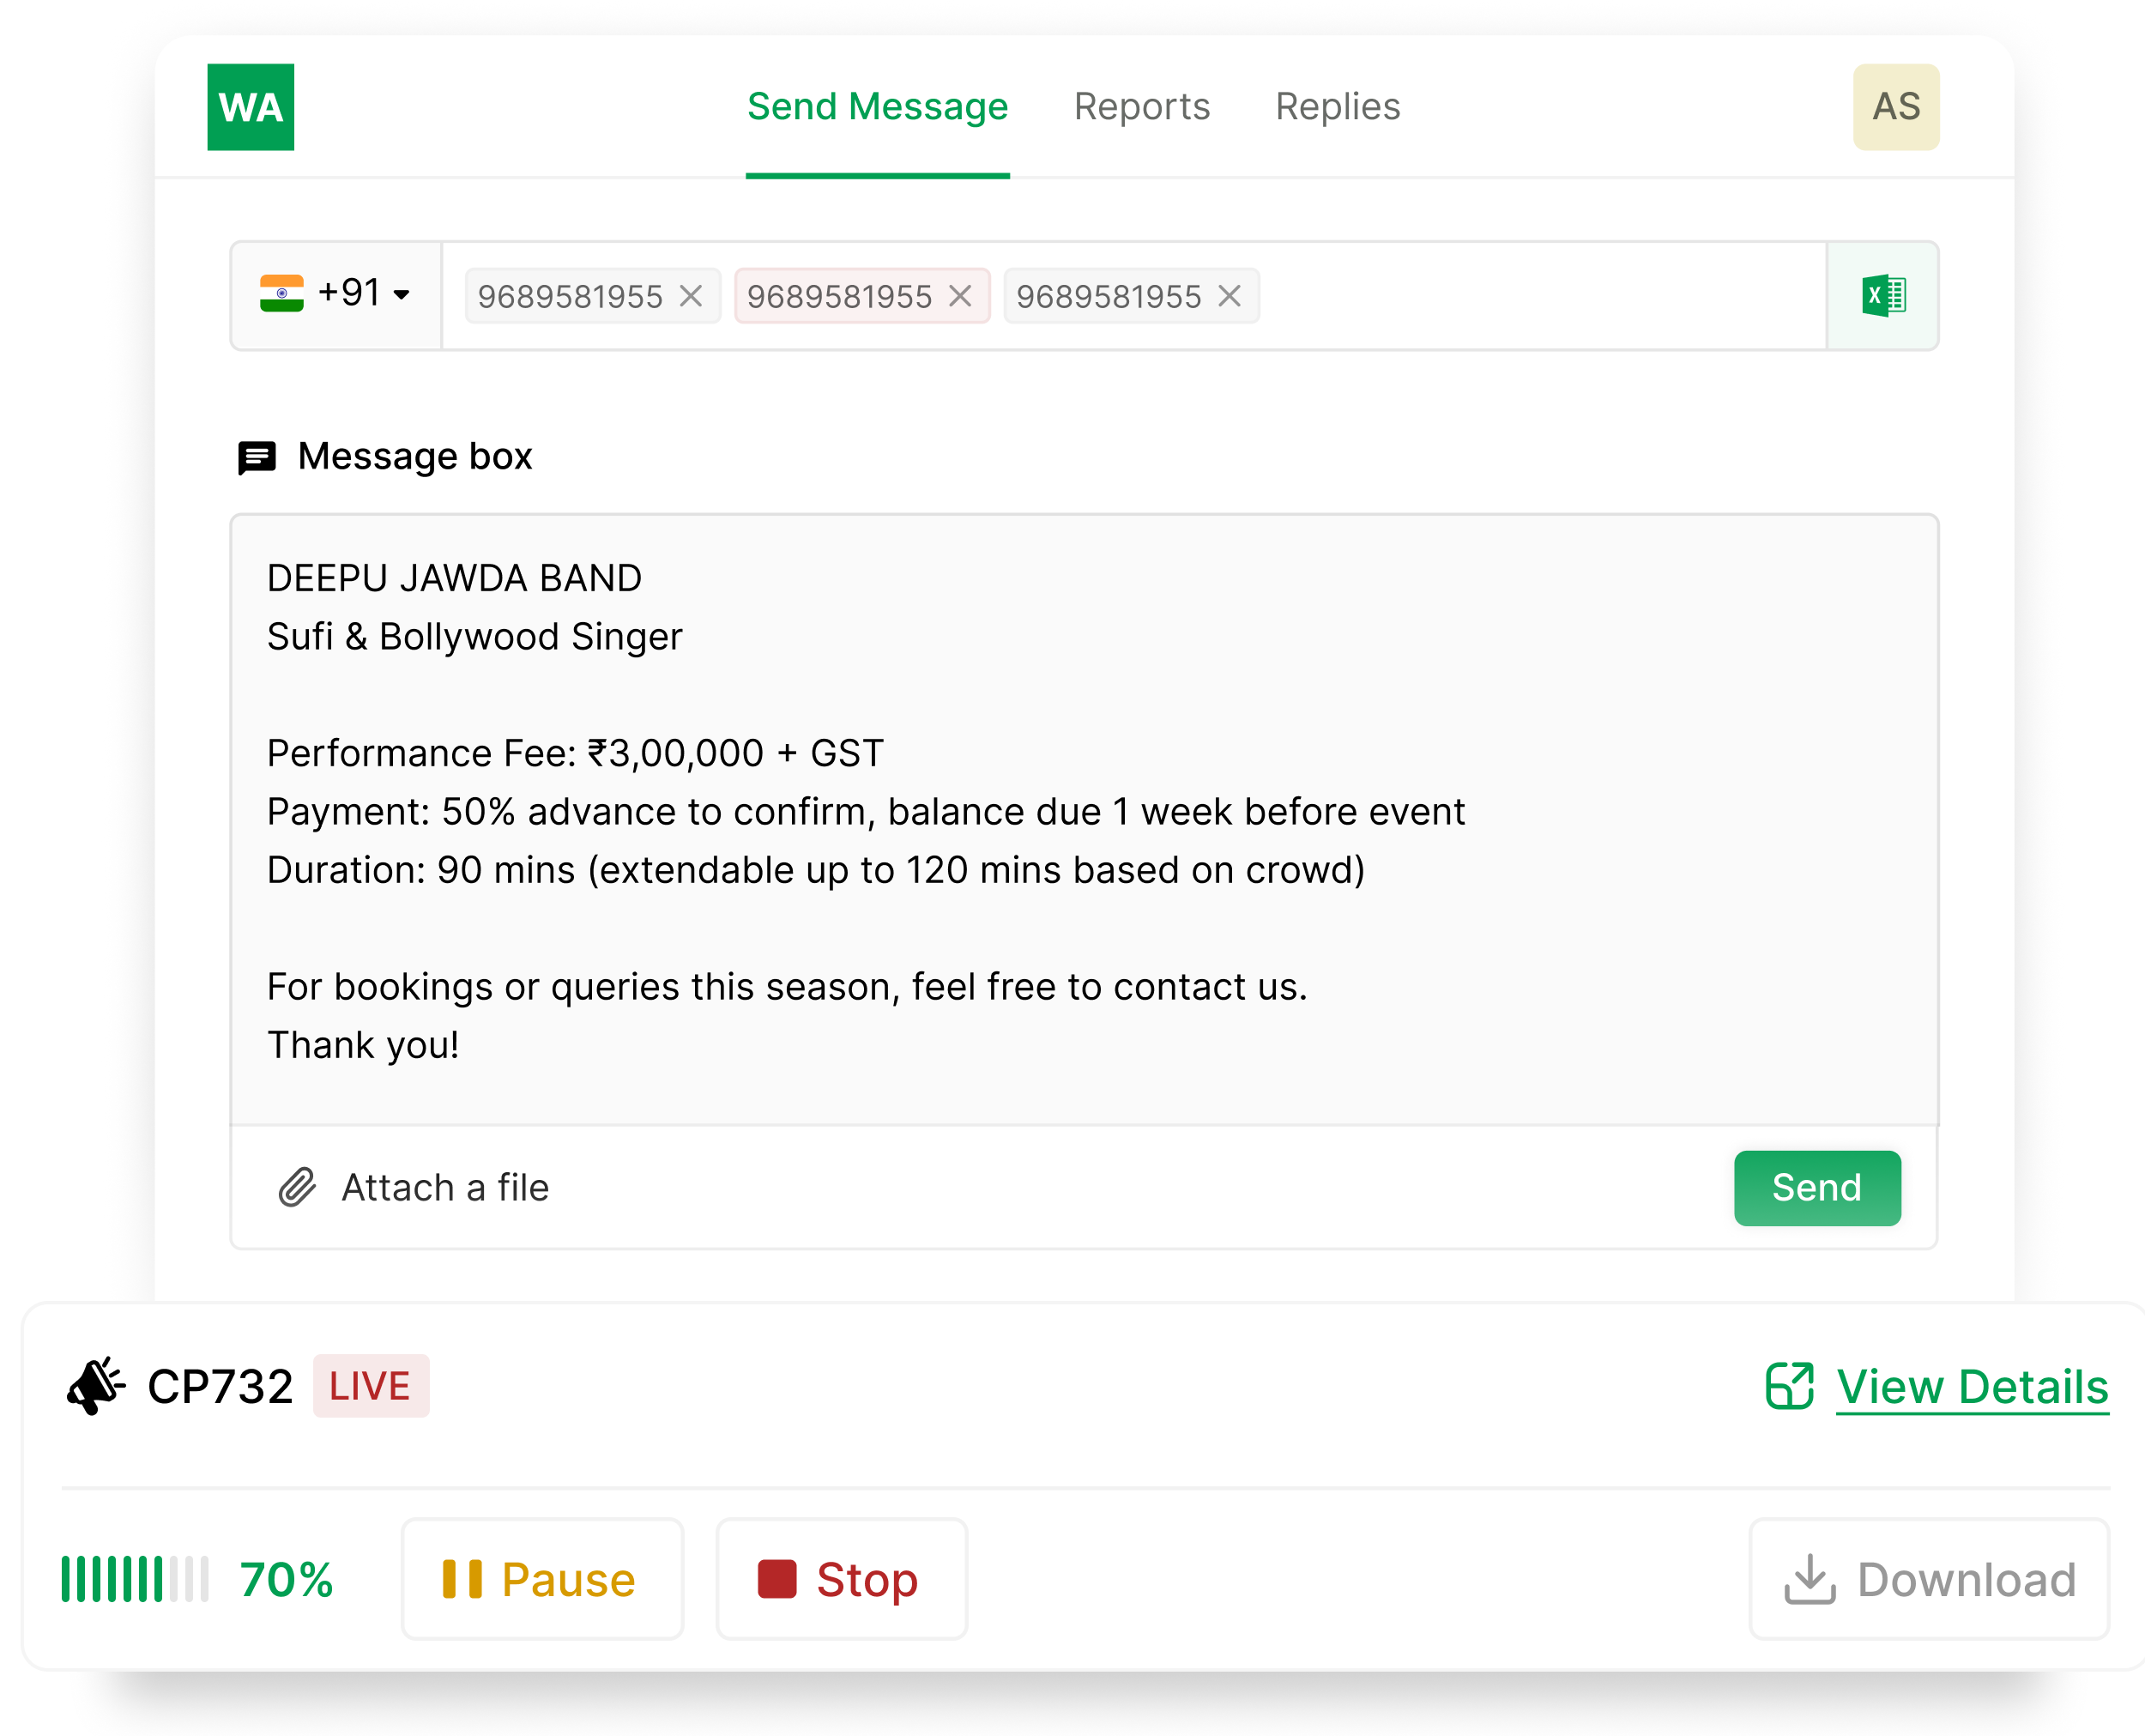2145x1736 pixels.
Task: Click the WA logo icon
Action: [x=250, y=107]
